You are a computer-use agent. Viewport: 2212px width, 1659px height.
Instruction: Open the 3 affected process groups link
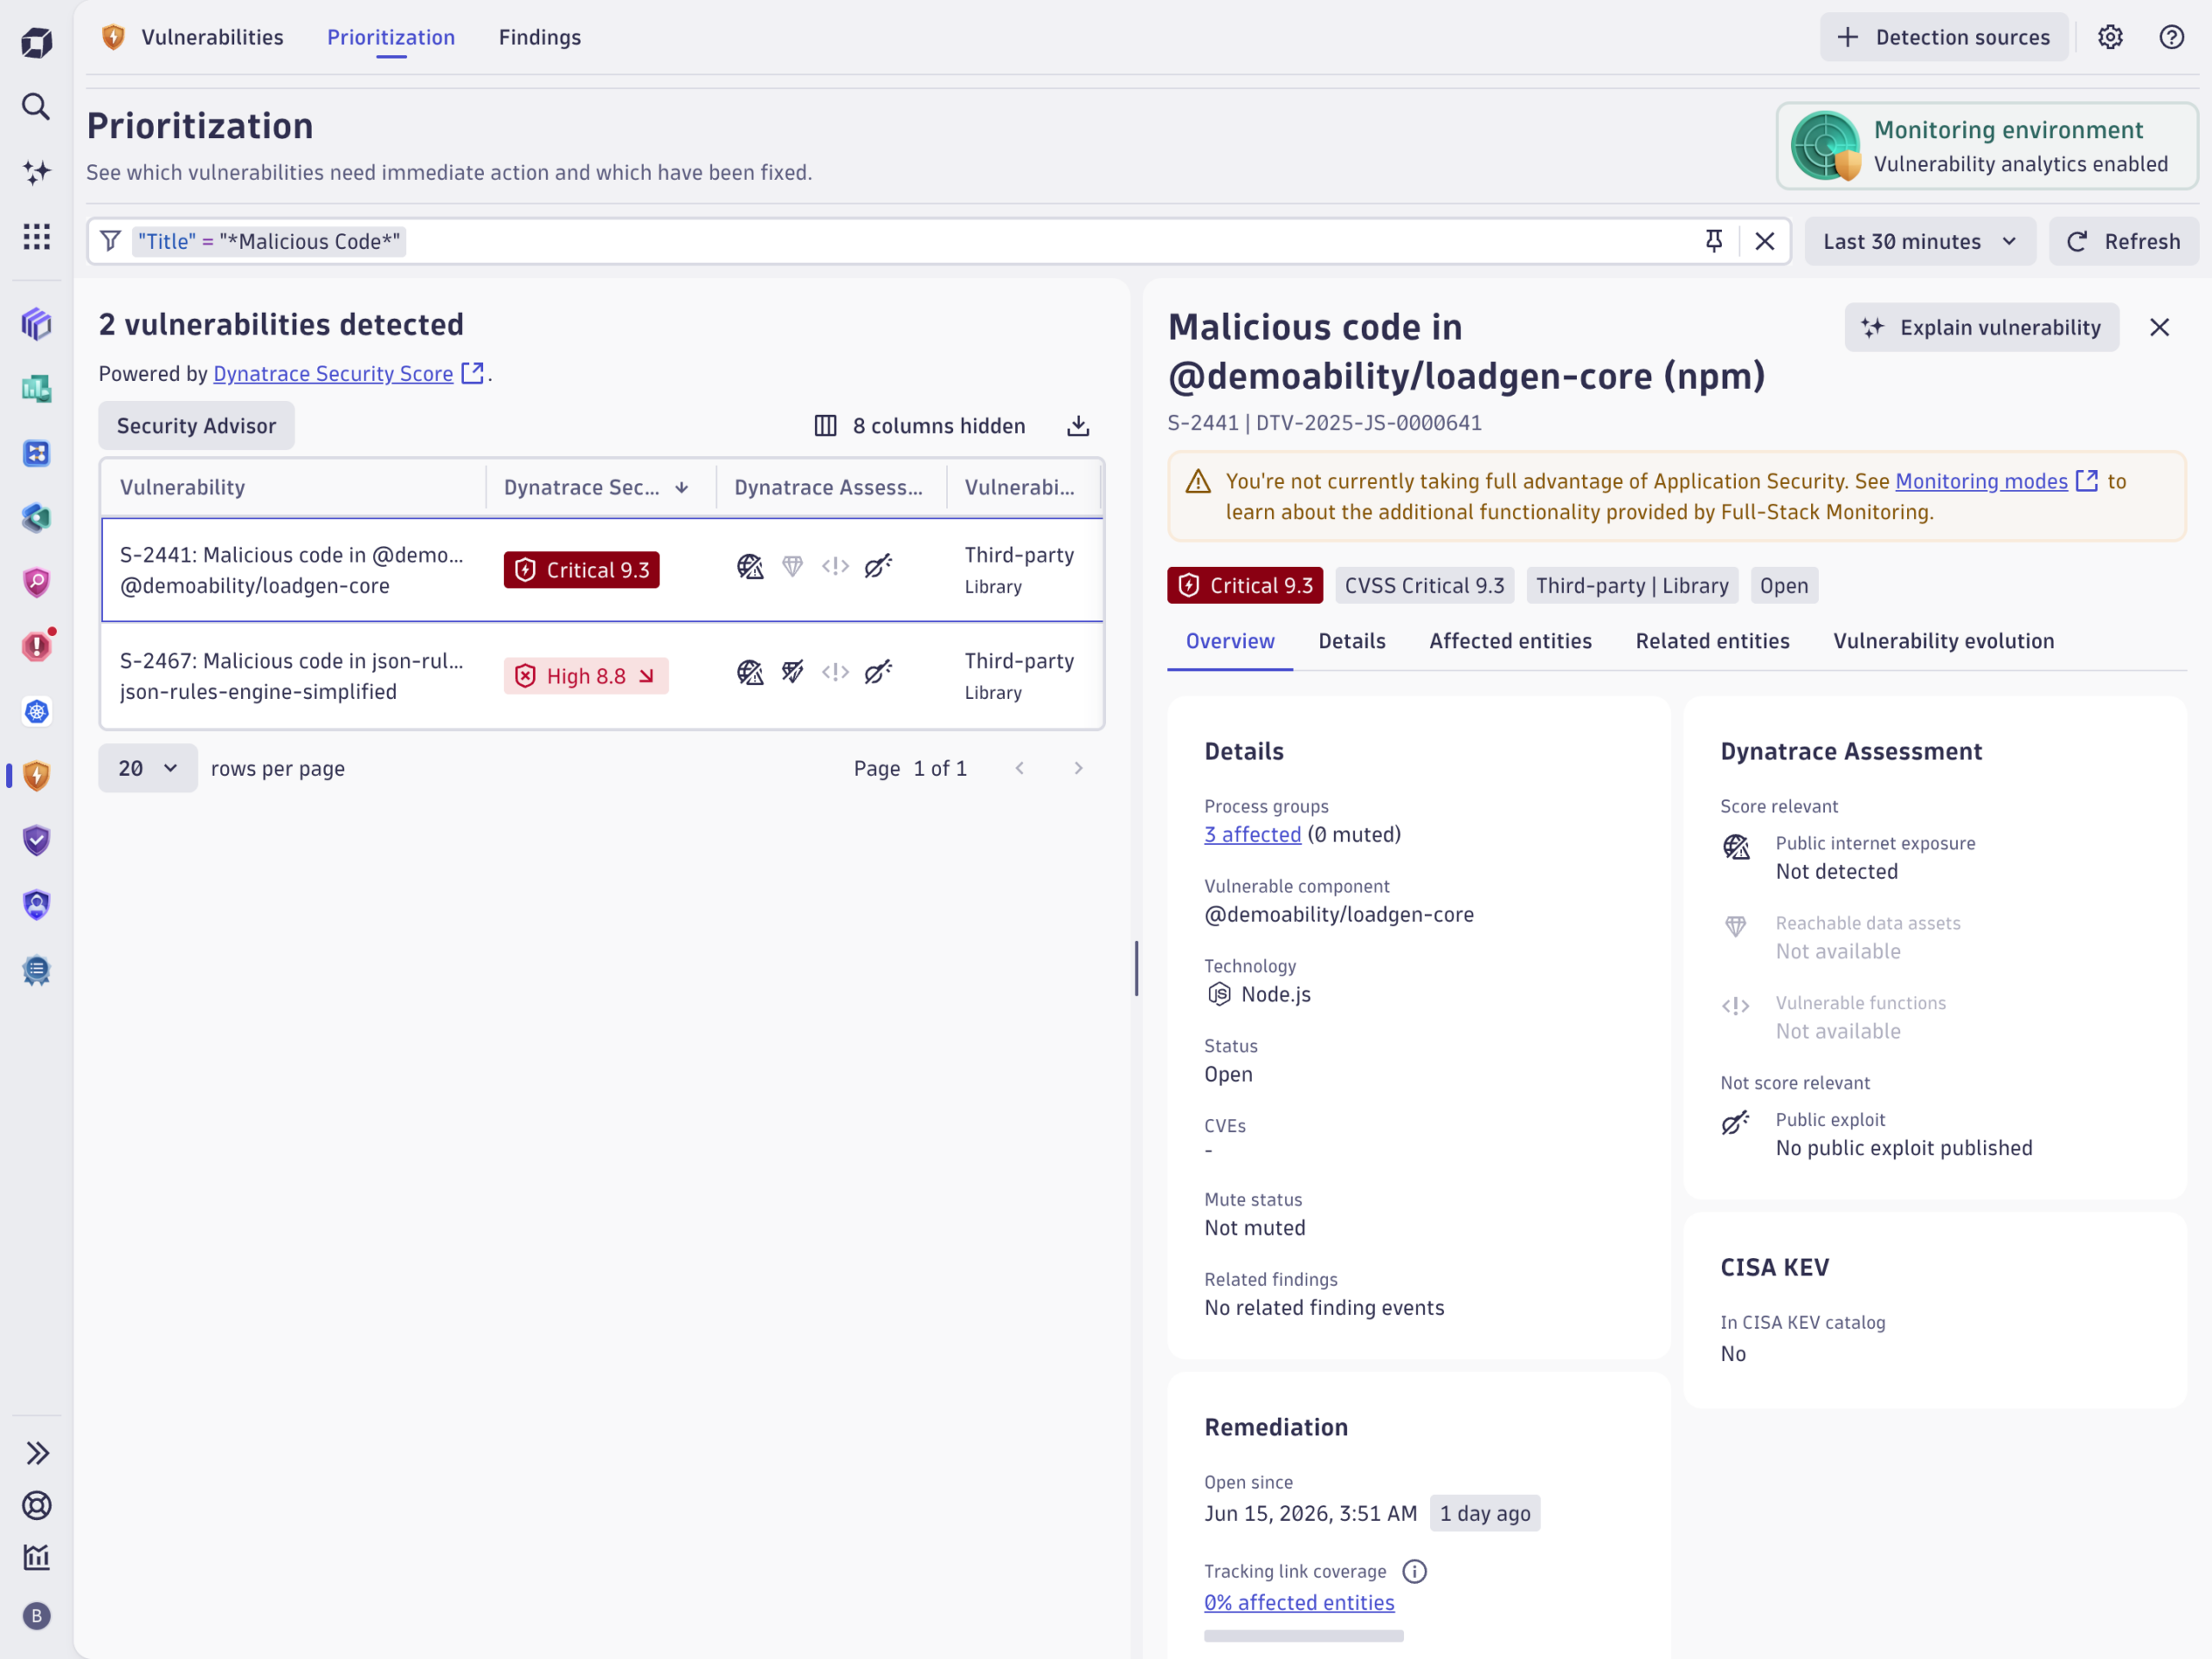[1252, 834]
